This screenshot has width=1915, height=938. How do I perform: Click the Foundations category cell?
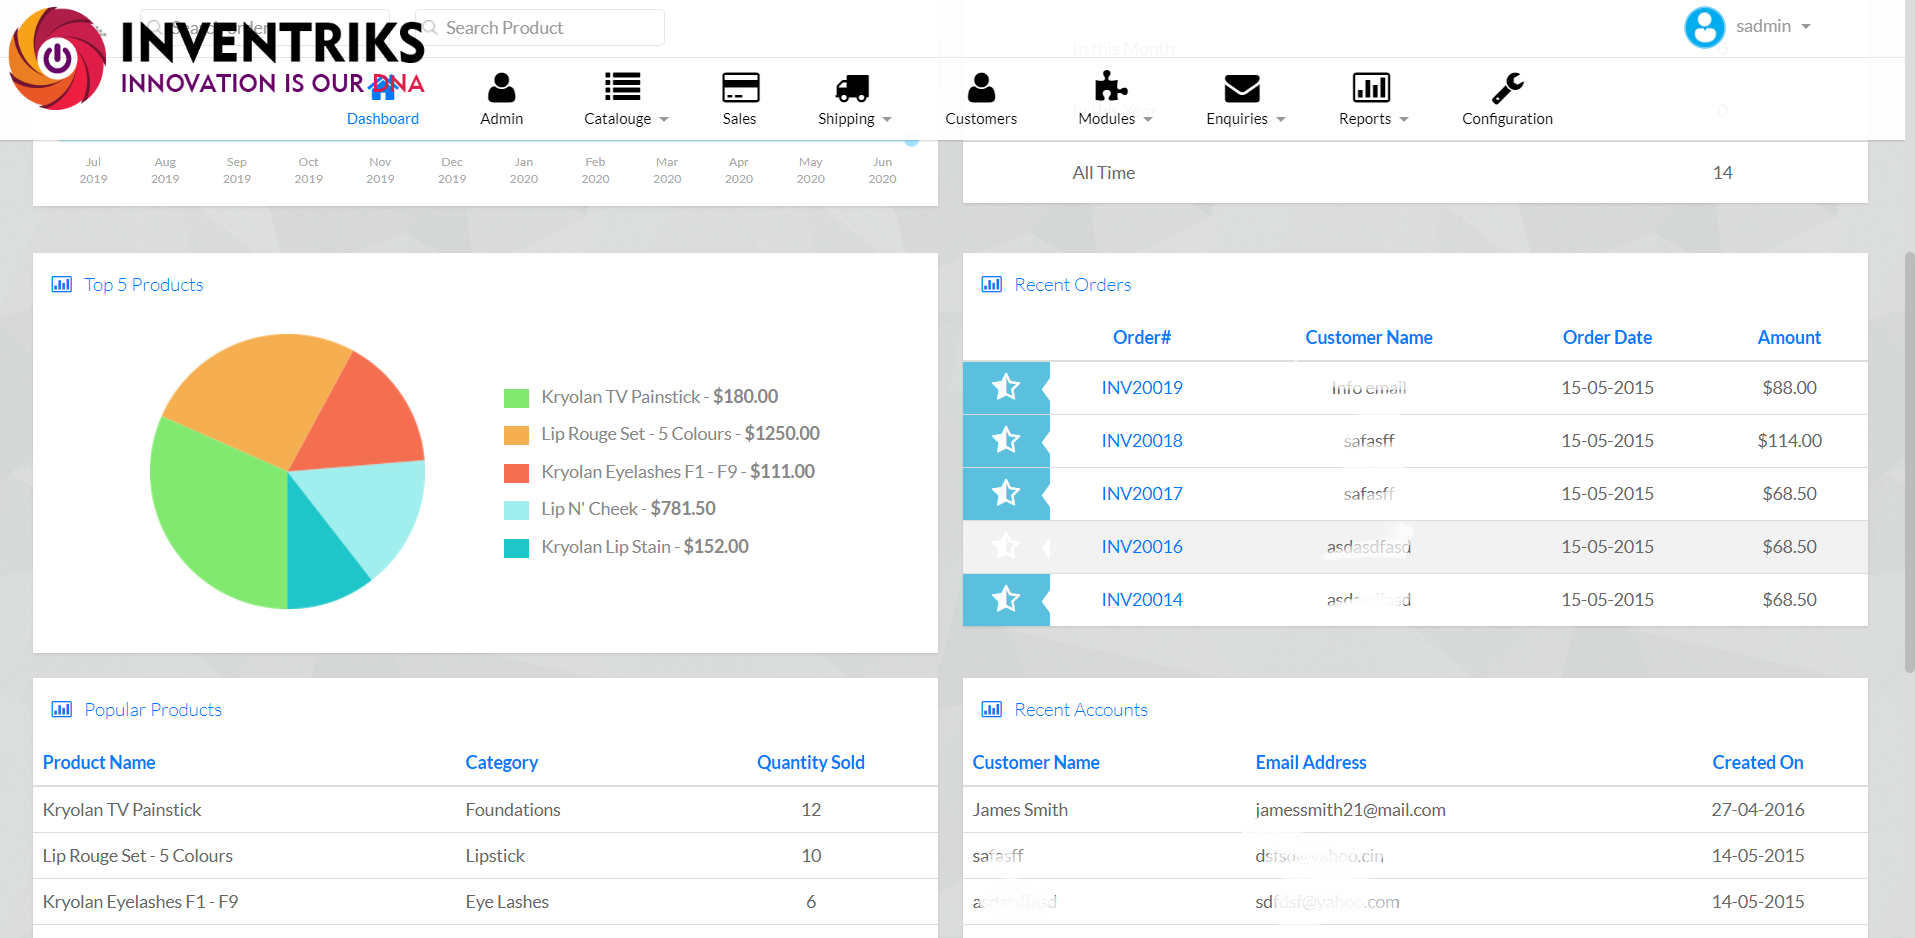[x=512, y=809]
